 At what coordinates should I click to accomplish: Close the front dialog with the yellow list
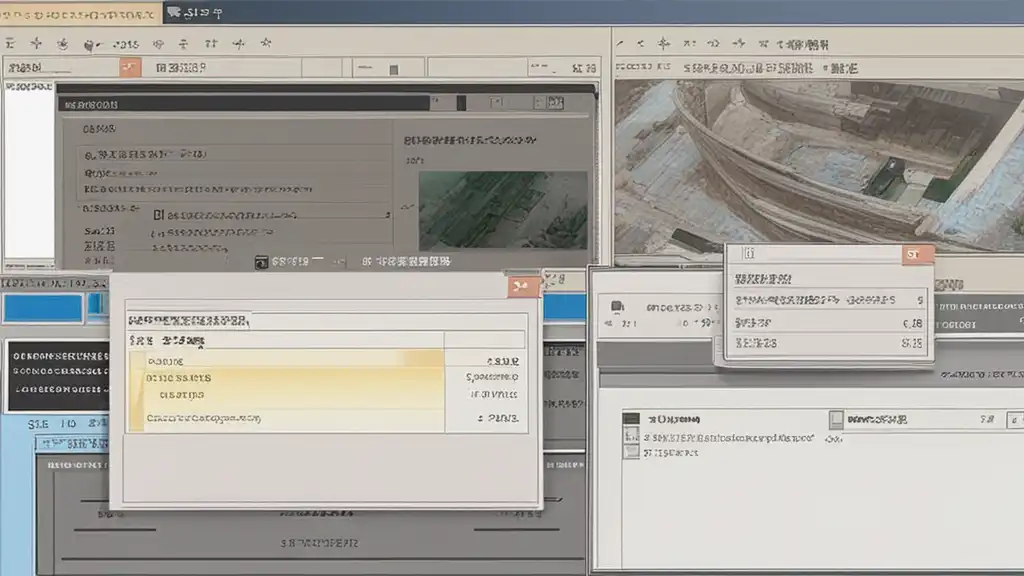click(522, 287)
